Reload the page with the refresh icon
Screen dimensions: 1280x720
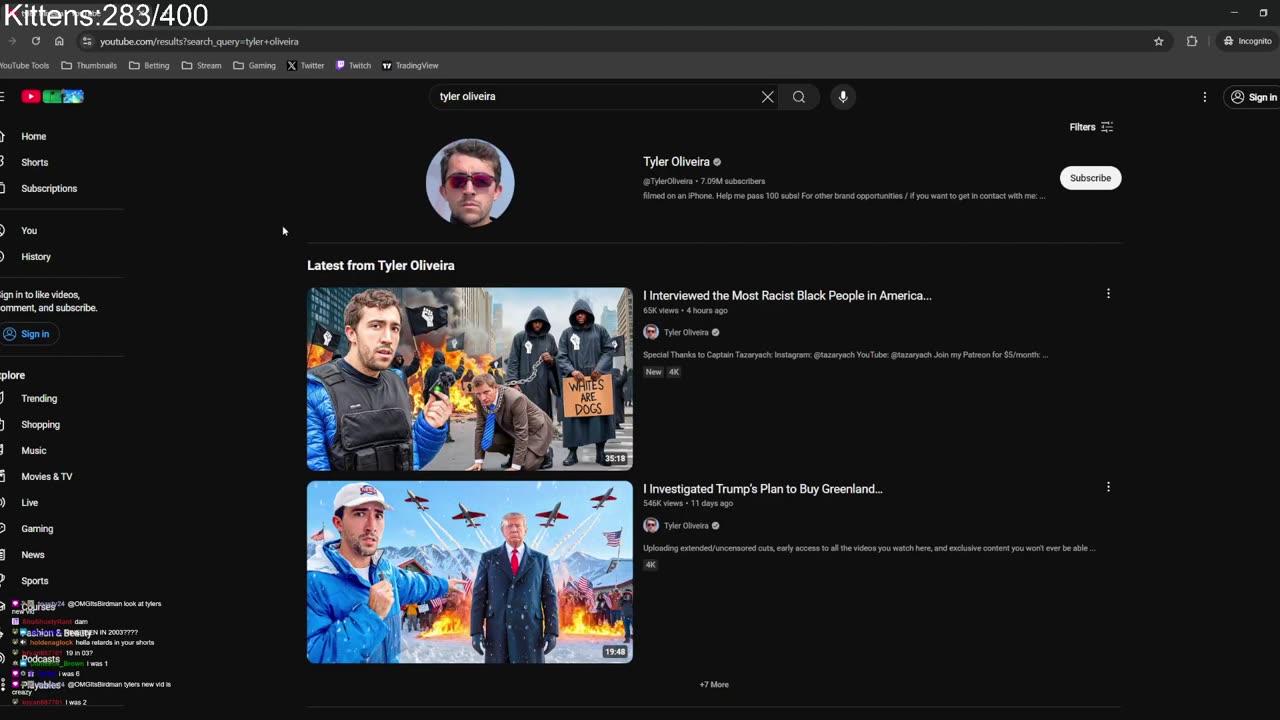click(36, 41)
